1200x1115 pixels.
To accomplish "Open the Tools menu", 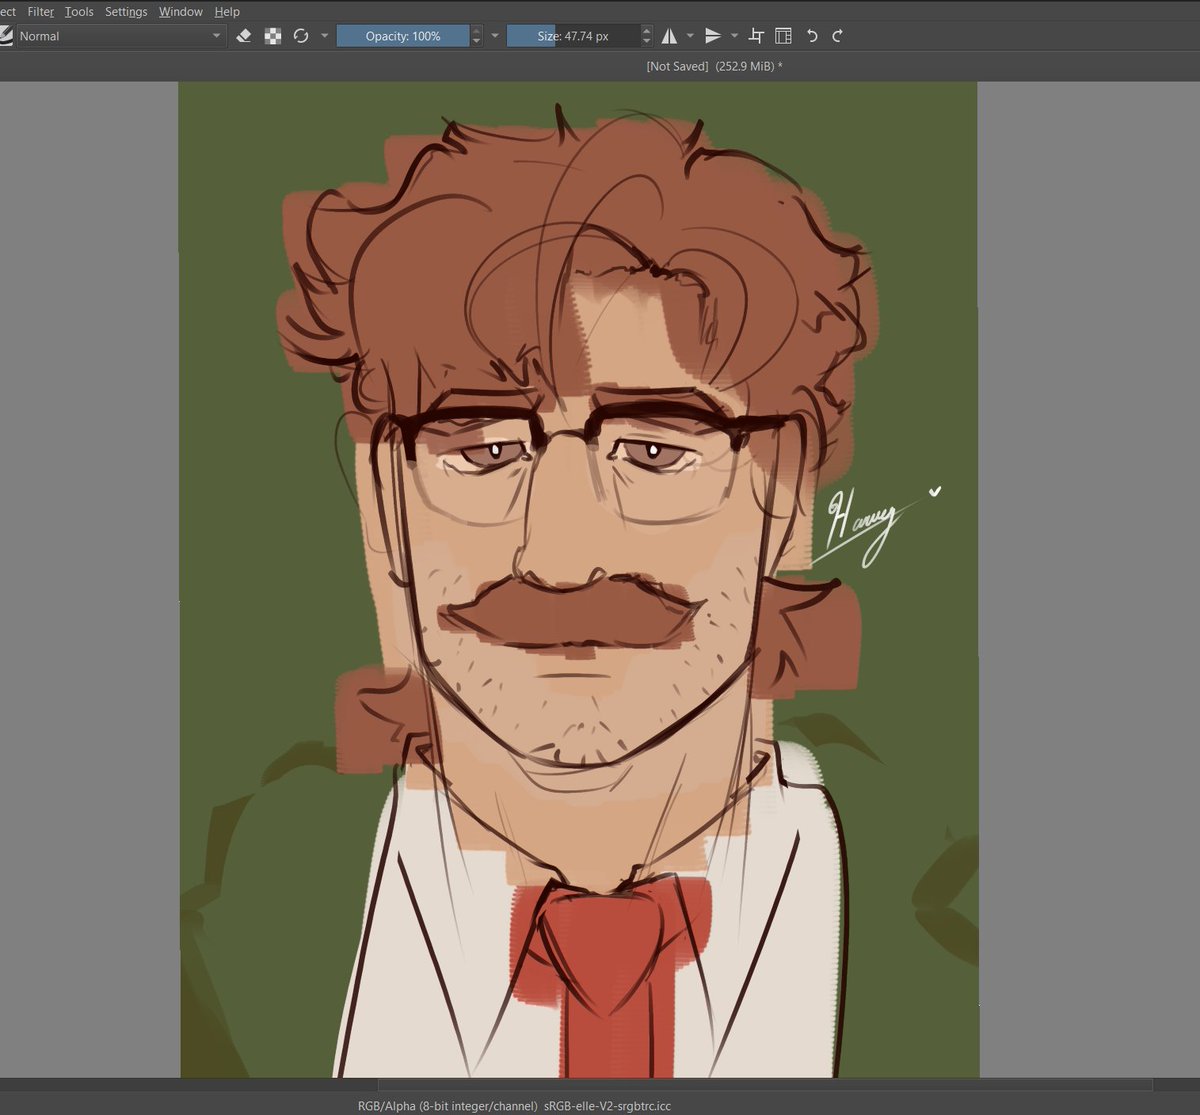I will pos(79,12).
